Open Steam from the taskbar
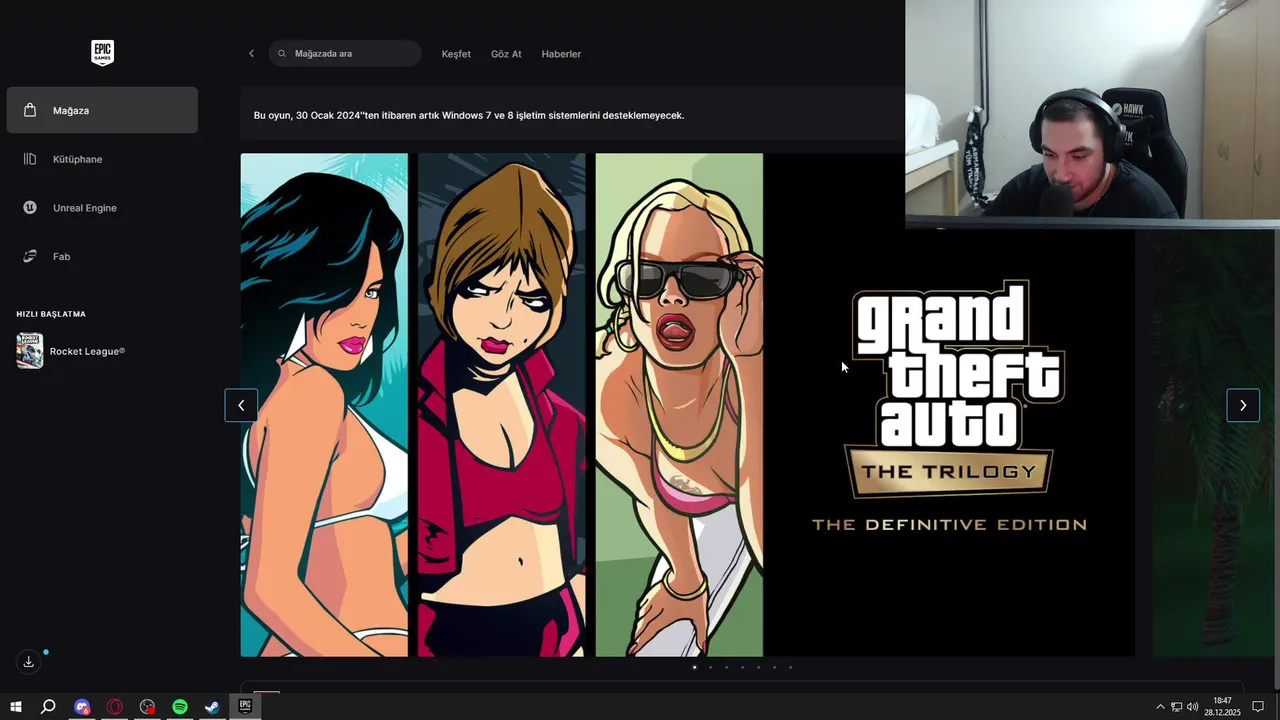Image resolution: width=1280 pixels, height=720 pixels. (x=212, y=707)
